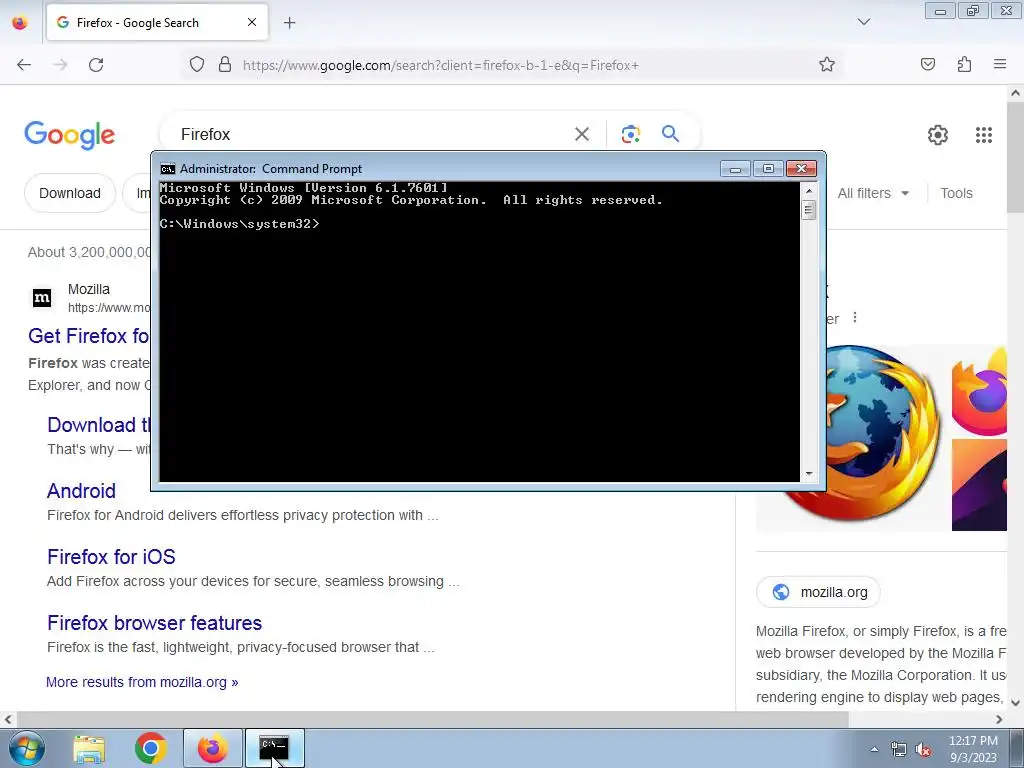This screenshot has width=1024, height=768.
Task: Click Command Prompt scrollbar up arrow
Action: click(808, 191)
